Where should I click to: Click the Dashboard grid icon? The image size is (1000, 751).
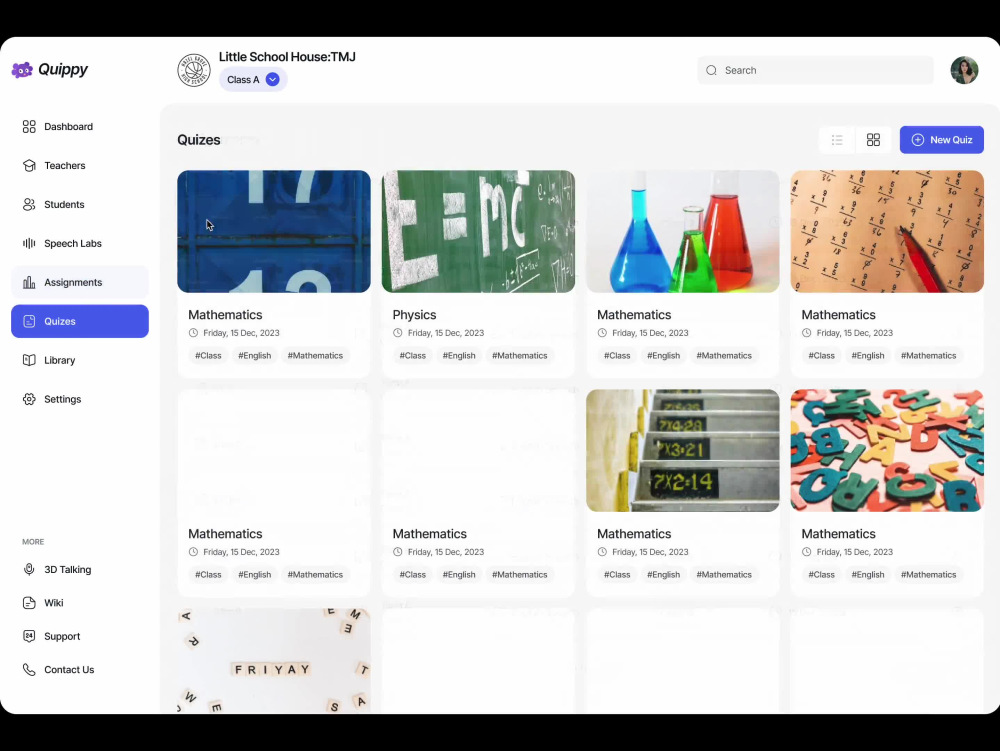[x=29, y=127]
